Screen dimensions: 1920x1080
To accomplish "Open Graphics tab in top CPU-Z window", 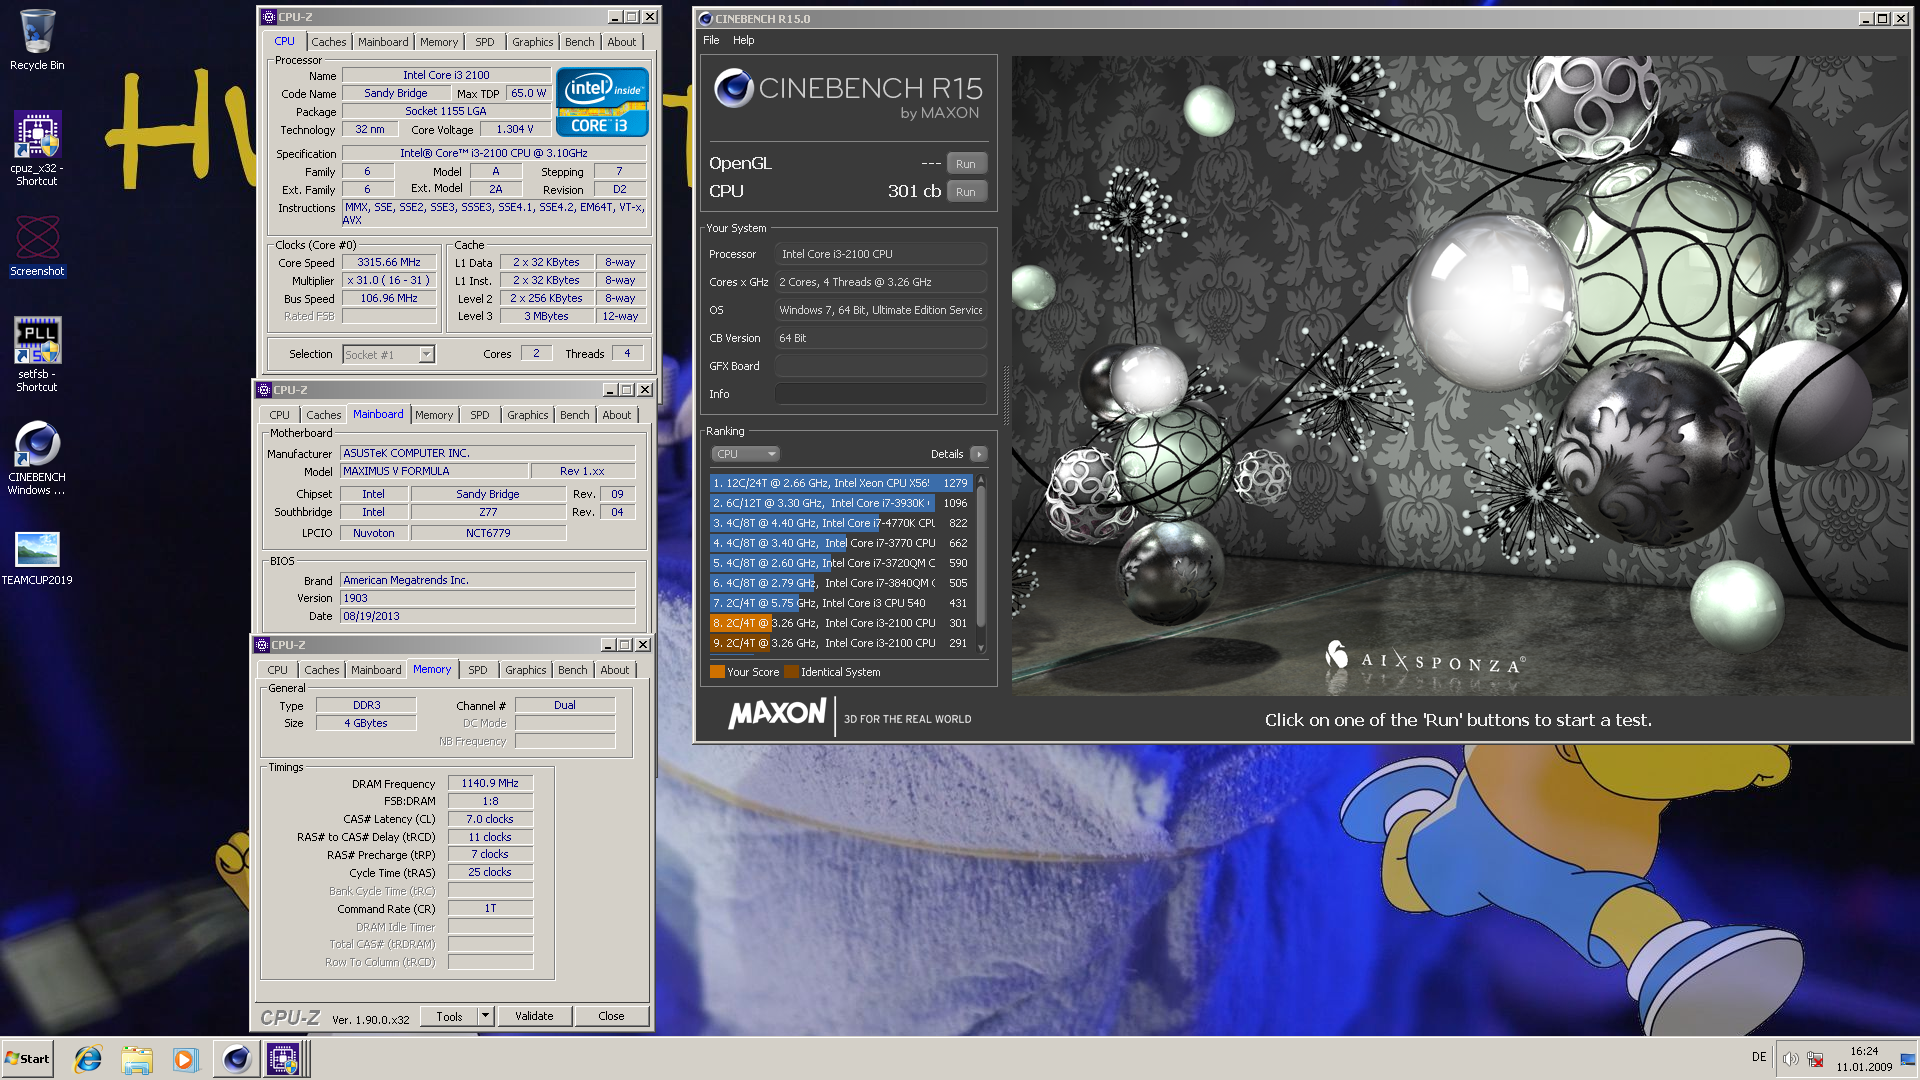I will tap(532, 42).
